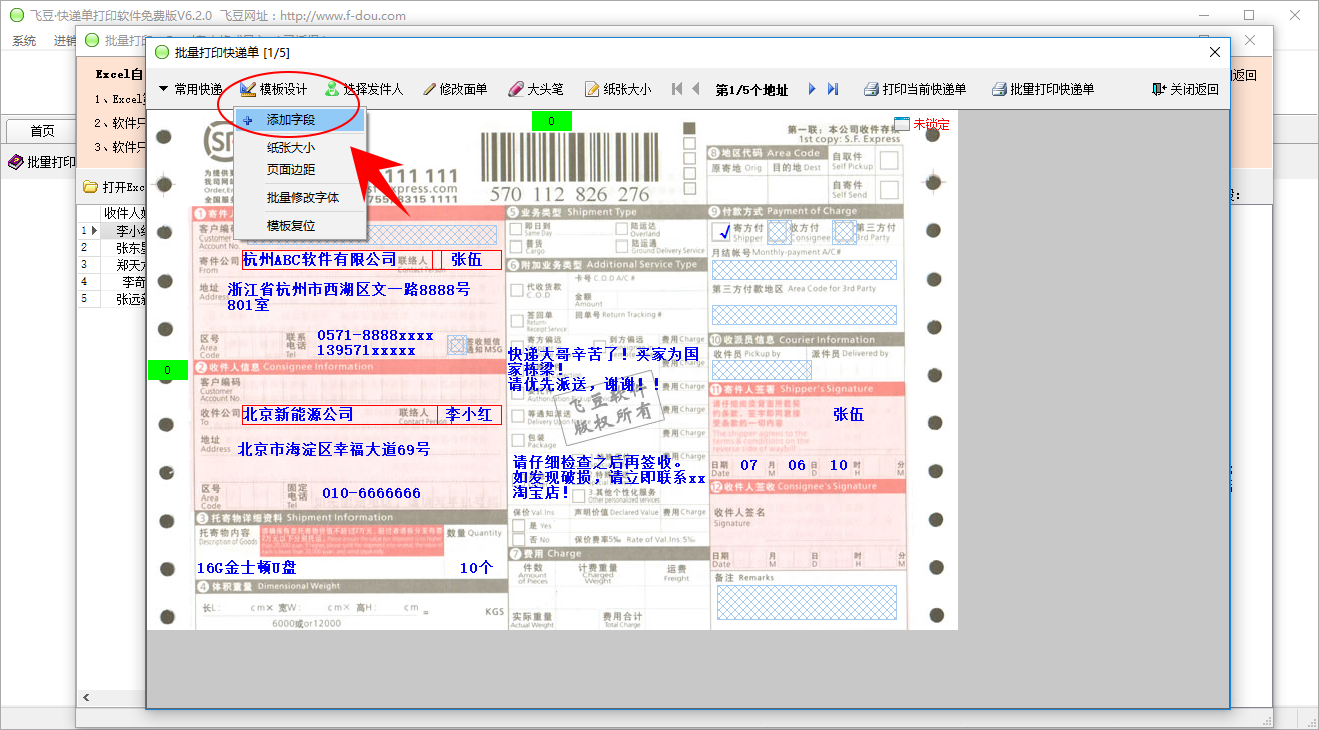
Task: Choose 批量修改字体 menu entry
Action: (300, 198)
